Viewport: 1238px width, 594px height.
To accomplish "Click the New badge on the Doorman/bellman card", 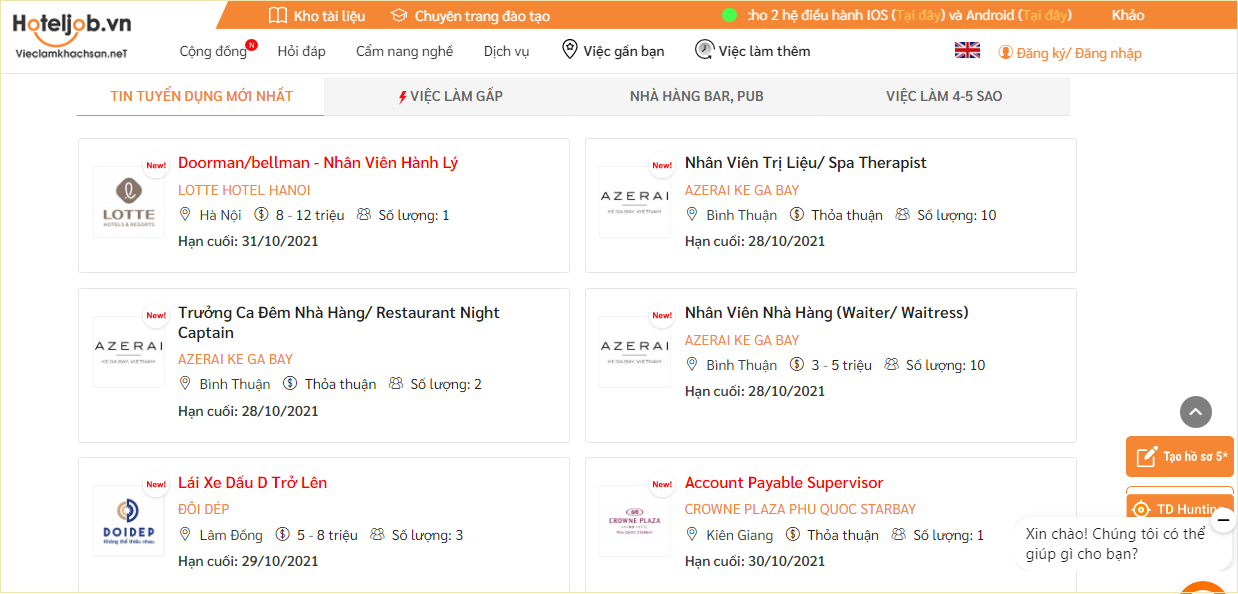I will tap(156, 165).
